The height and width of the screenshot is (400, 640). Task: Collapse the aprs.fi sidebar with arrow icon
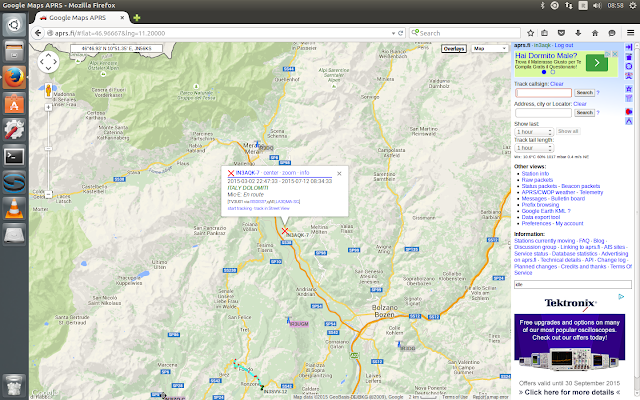[x=629, y=47]
